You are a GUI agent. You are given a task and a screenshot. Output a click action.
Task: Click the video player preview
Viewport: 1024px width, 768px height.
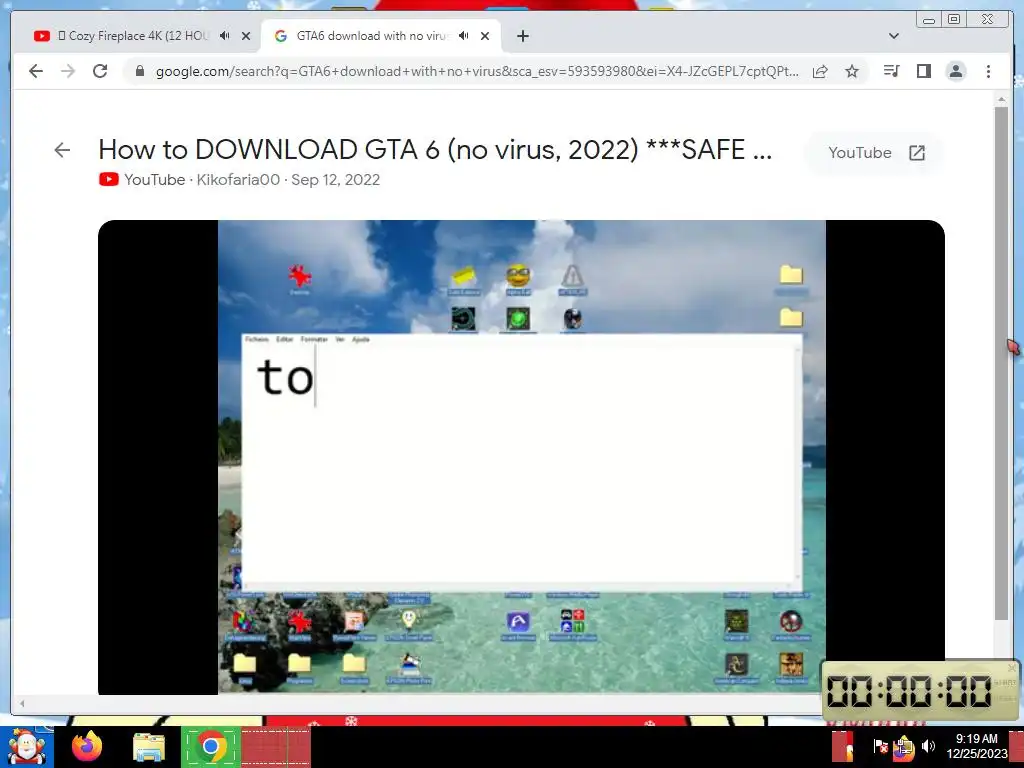pos(521,457)
